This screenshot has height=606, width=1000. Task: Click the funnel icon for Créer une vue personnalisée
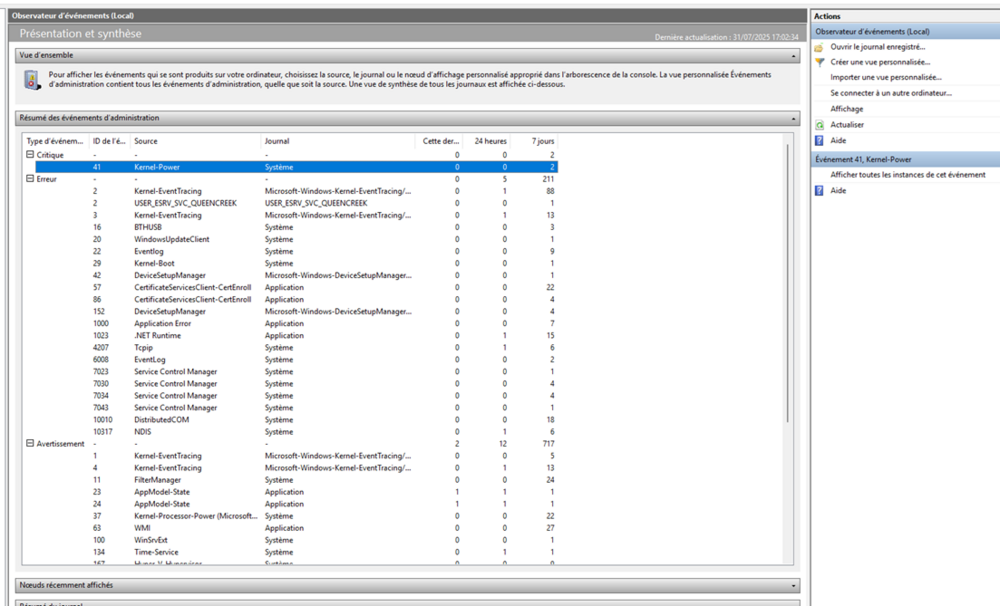819,62
